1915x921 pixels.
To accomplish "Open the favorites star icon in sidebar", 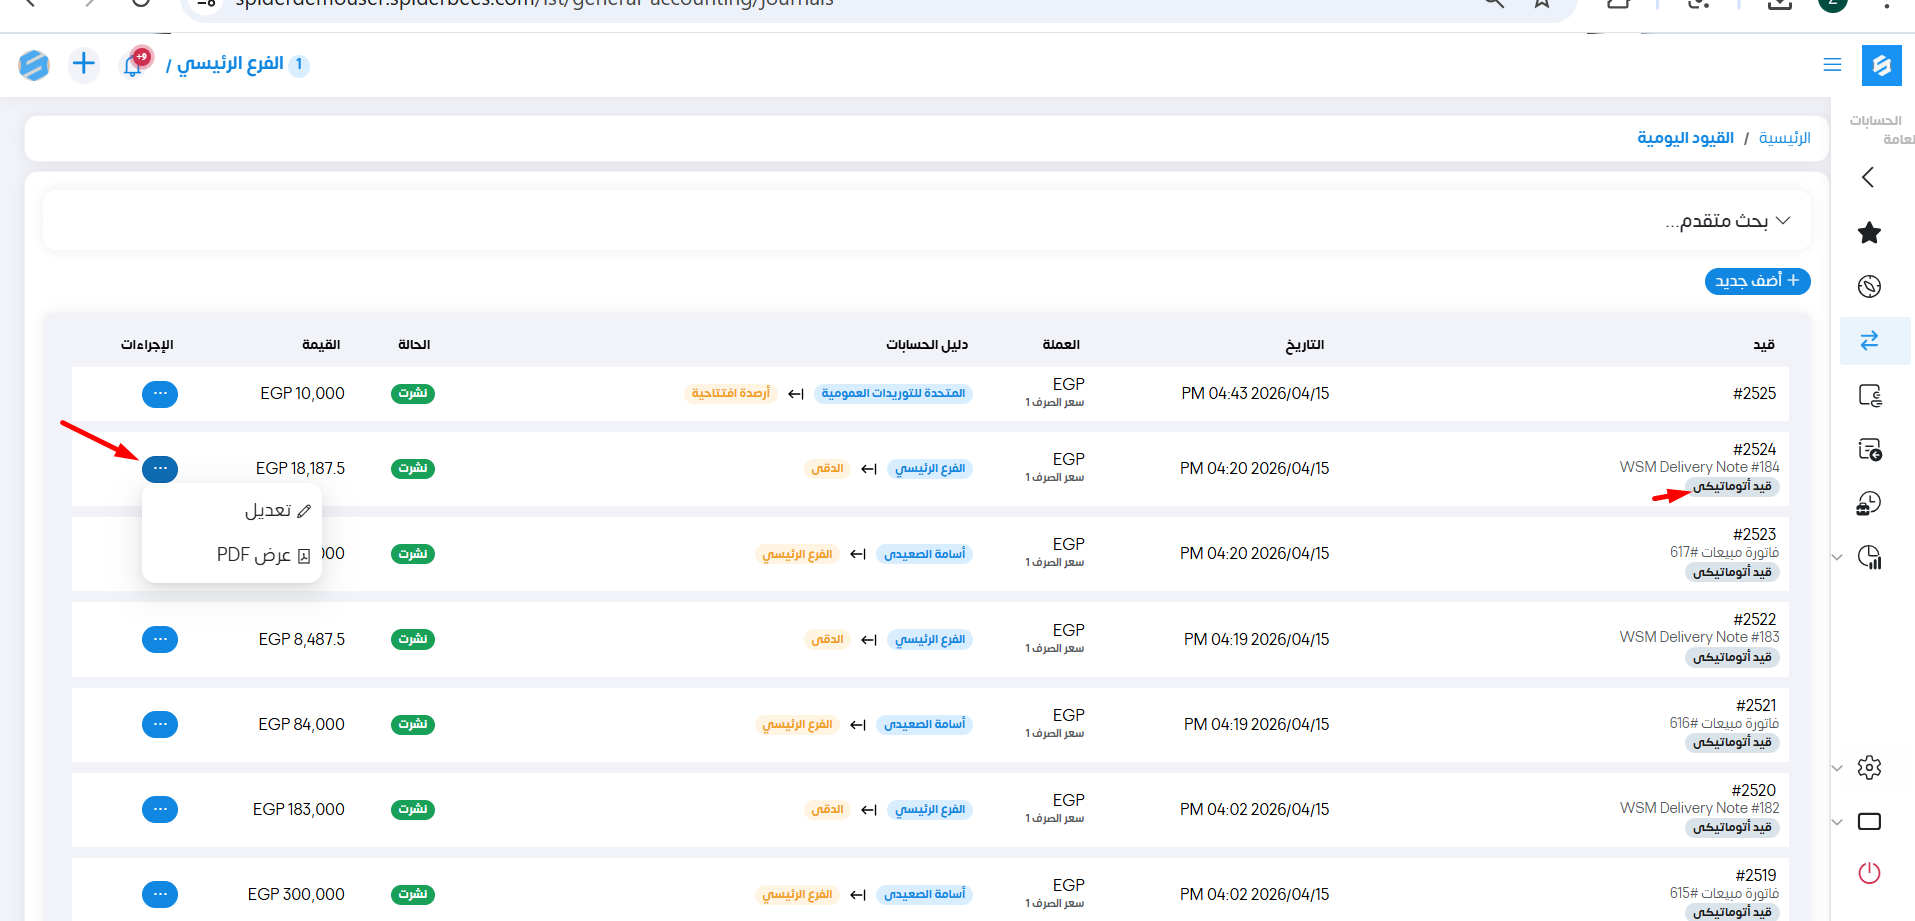I will tap(1869, 233).
